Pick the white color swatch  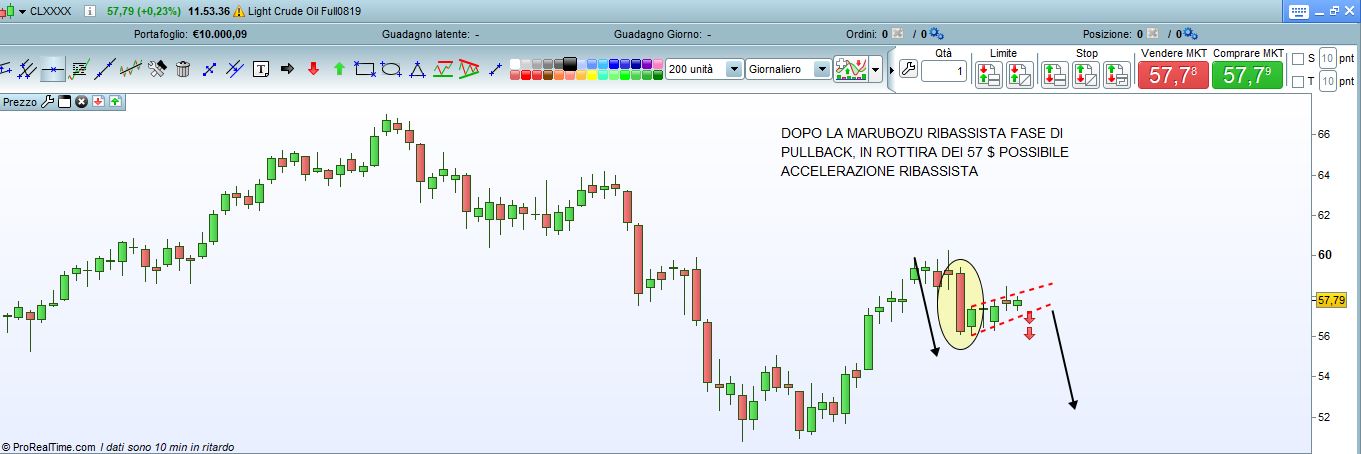click(515, 63)
